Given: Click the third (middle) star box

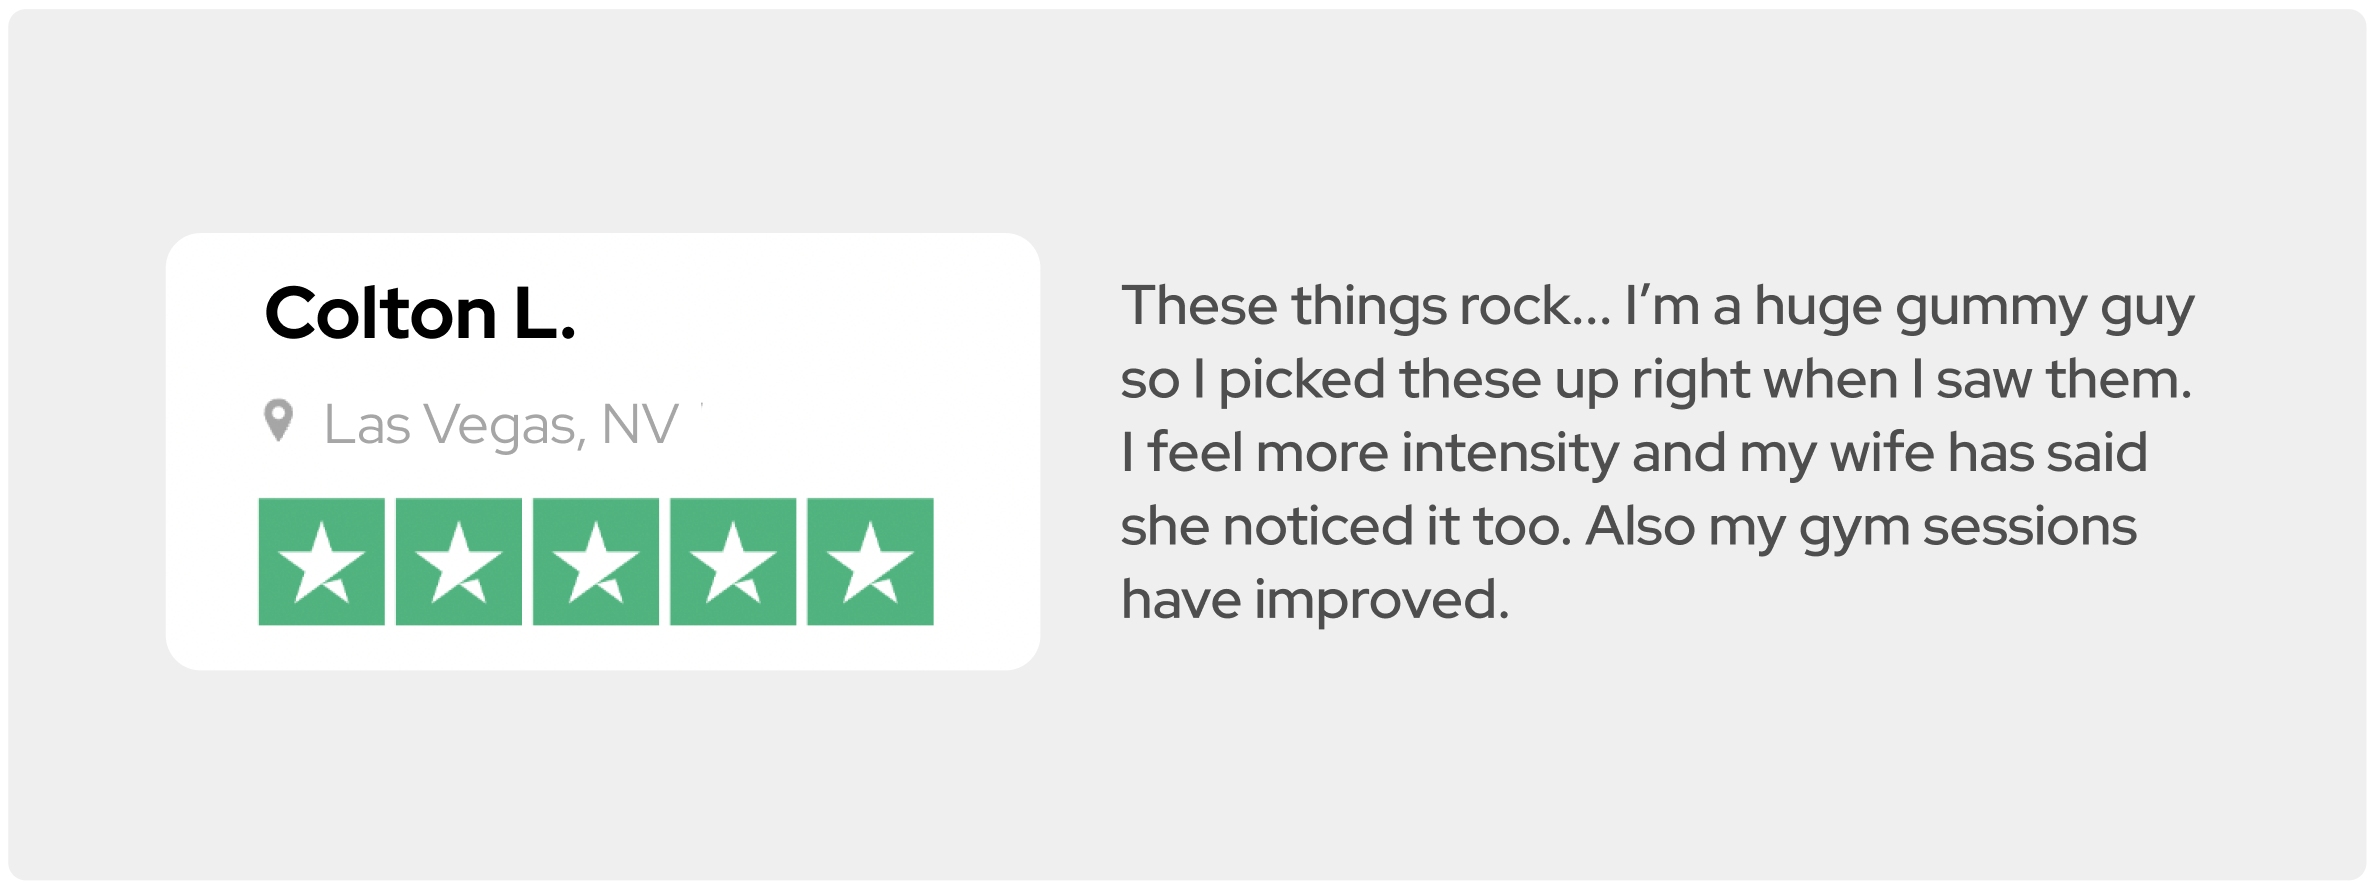Looking at the screenshot, I should point(596,562).
